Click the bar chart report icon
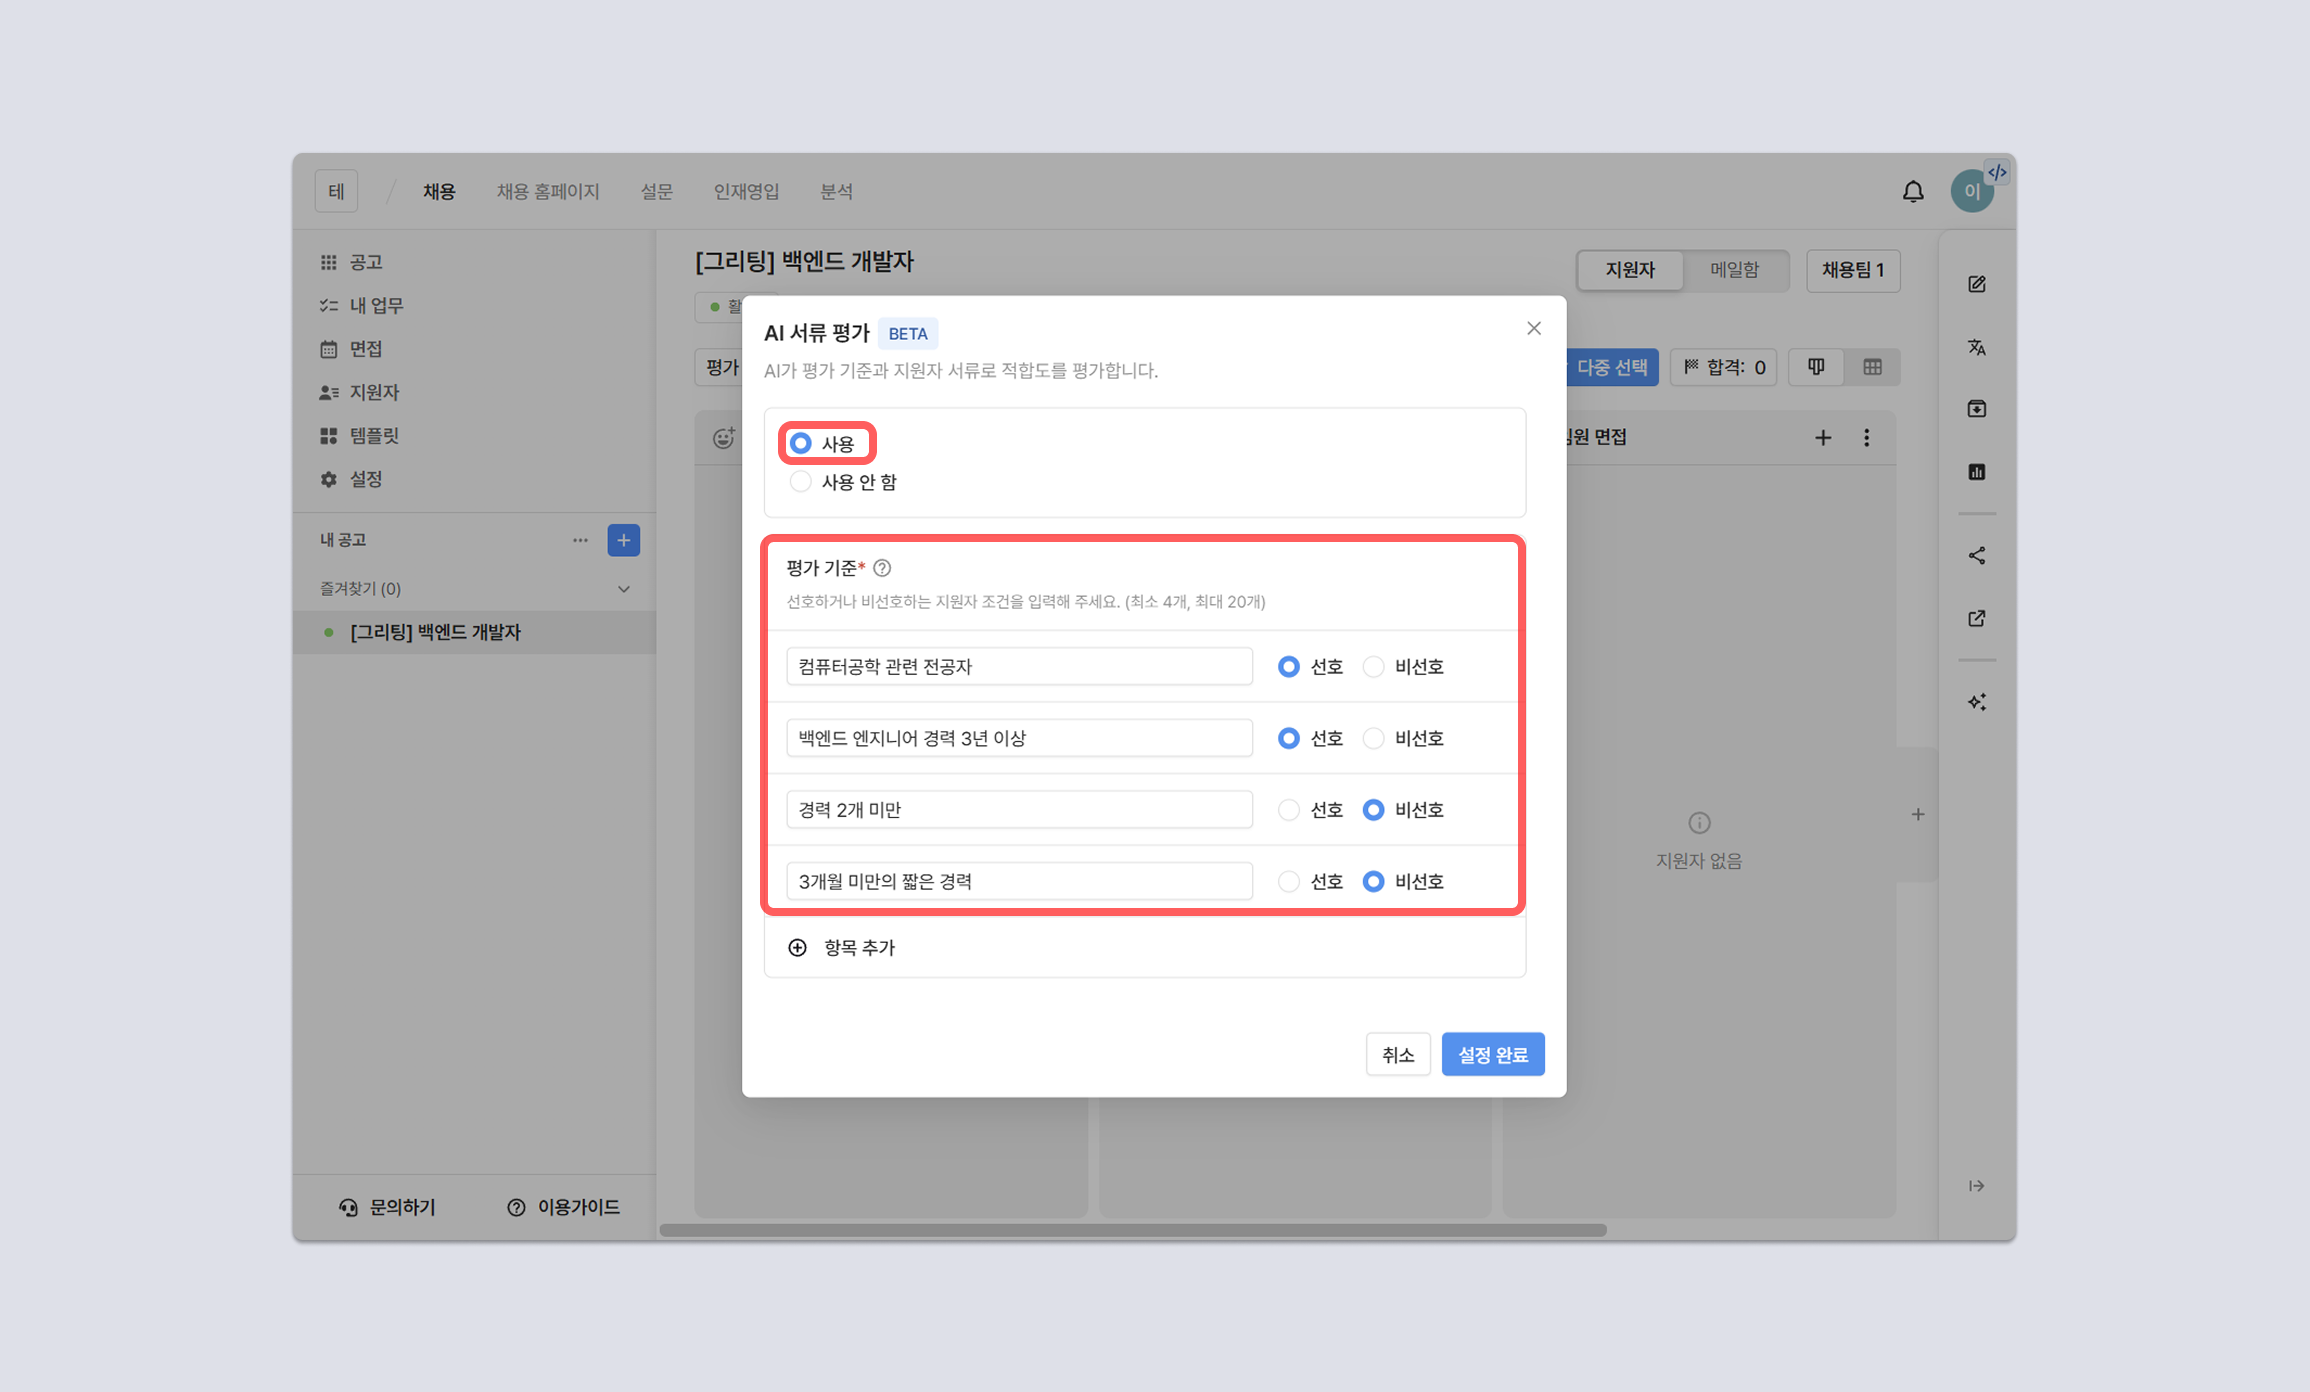 coord(1976,472)
